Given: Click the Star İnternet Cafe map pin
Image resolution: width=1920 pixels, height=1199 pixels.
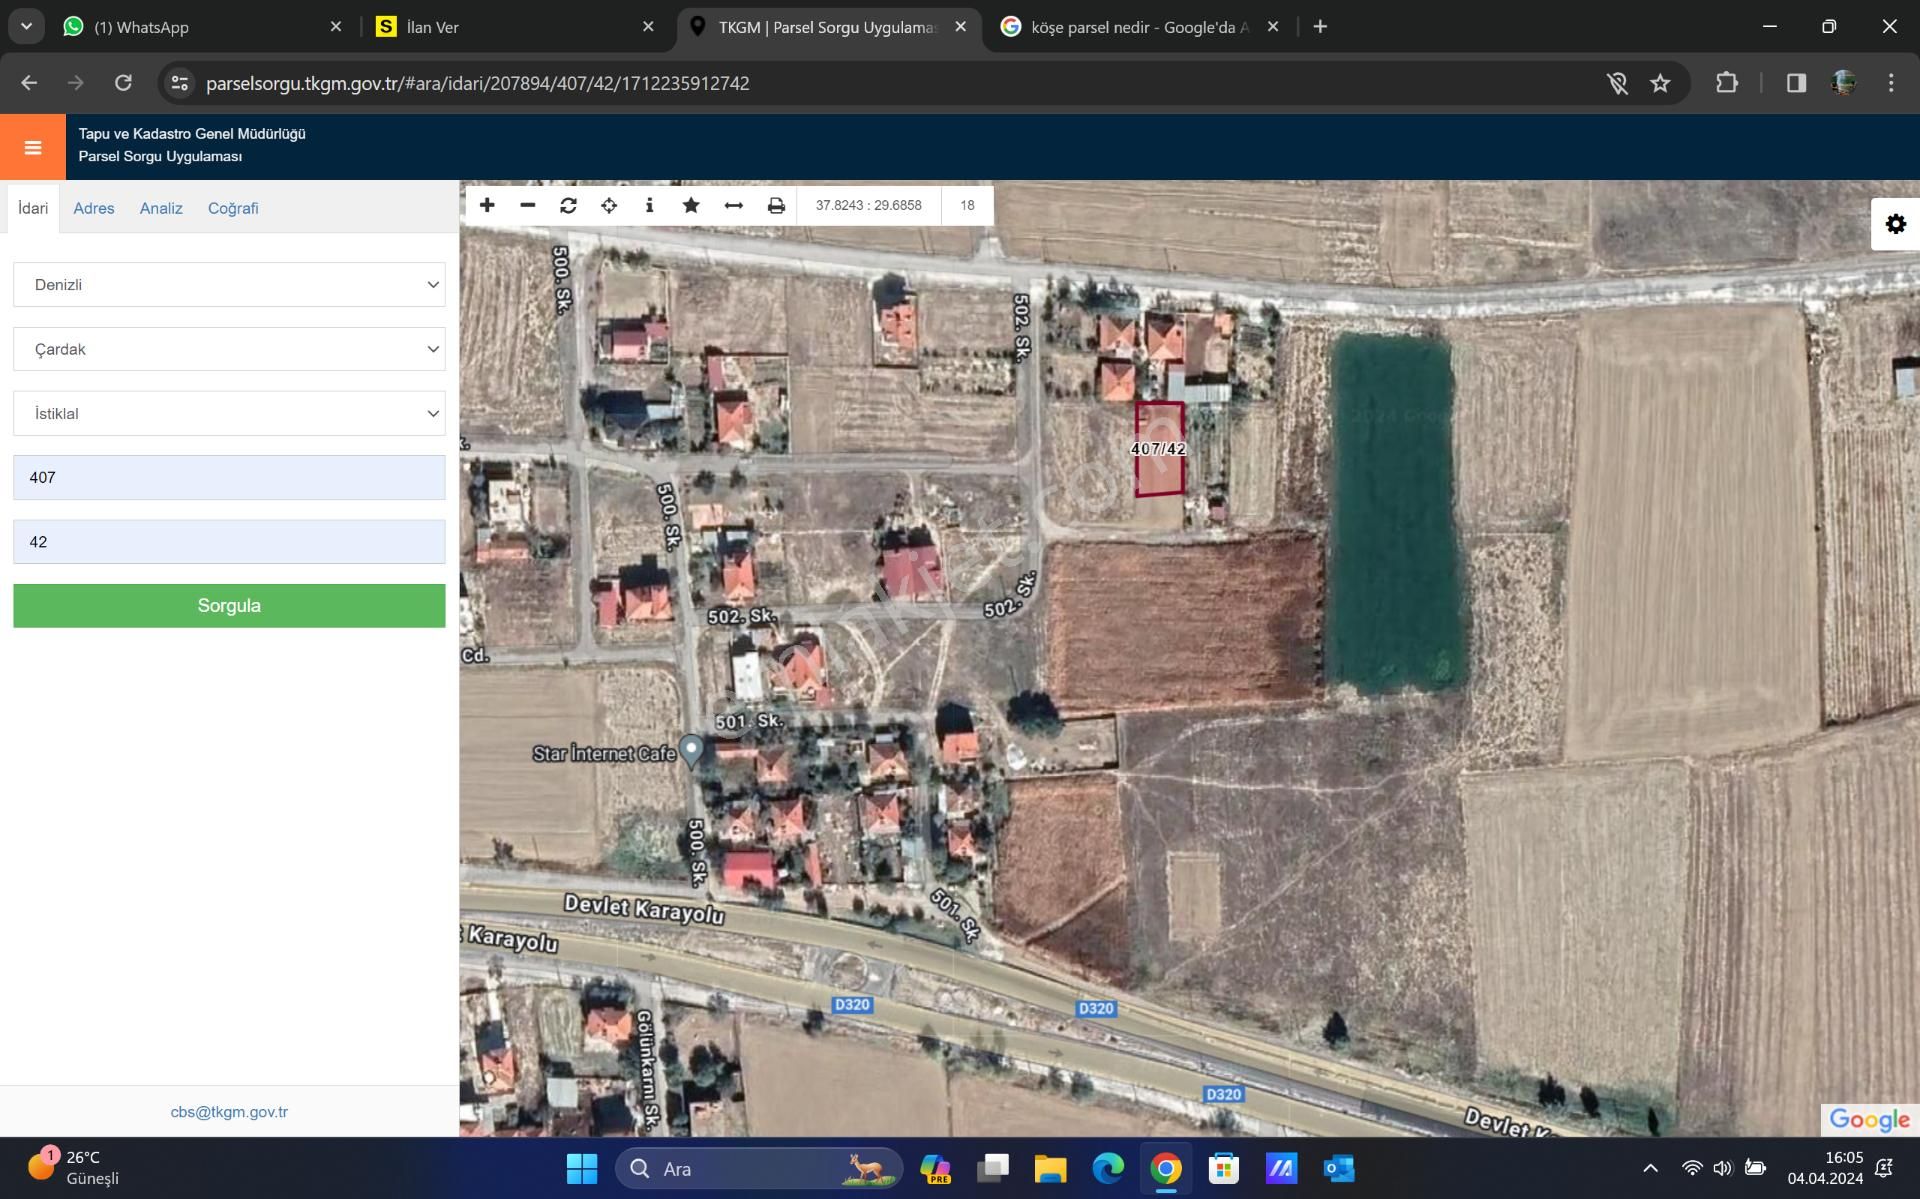Looking at the screenshot, I should coord(691,750).
